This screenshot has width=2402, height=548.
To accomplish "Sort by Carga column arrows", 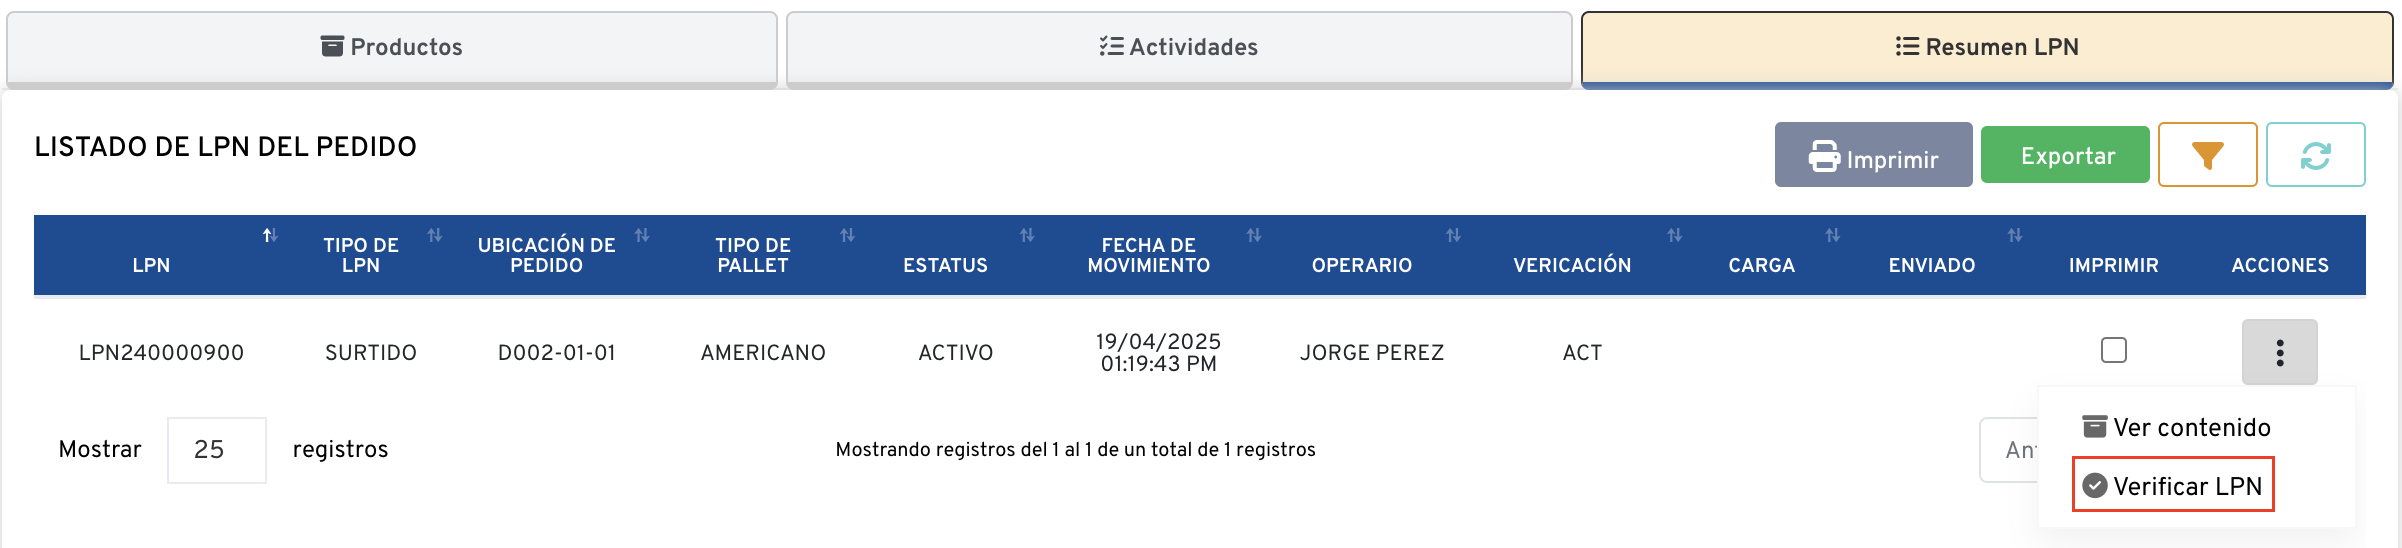I will tap(1832, 236).
